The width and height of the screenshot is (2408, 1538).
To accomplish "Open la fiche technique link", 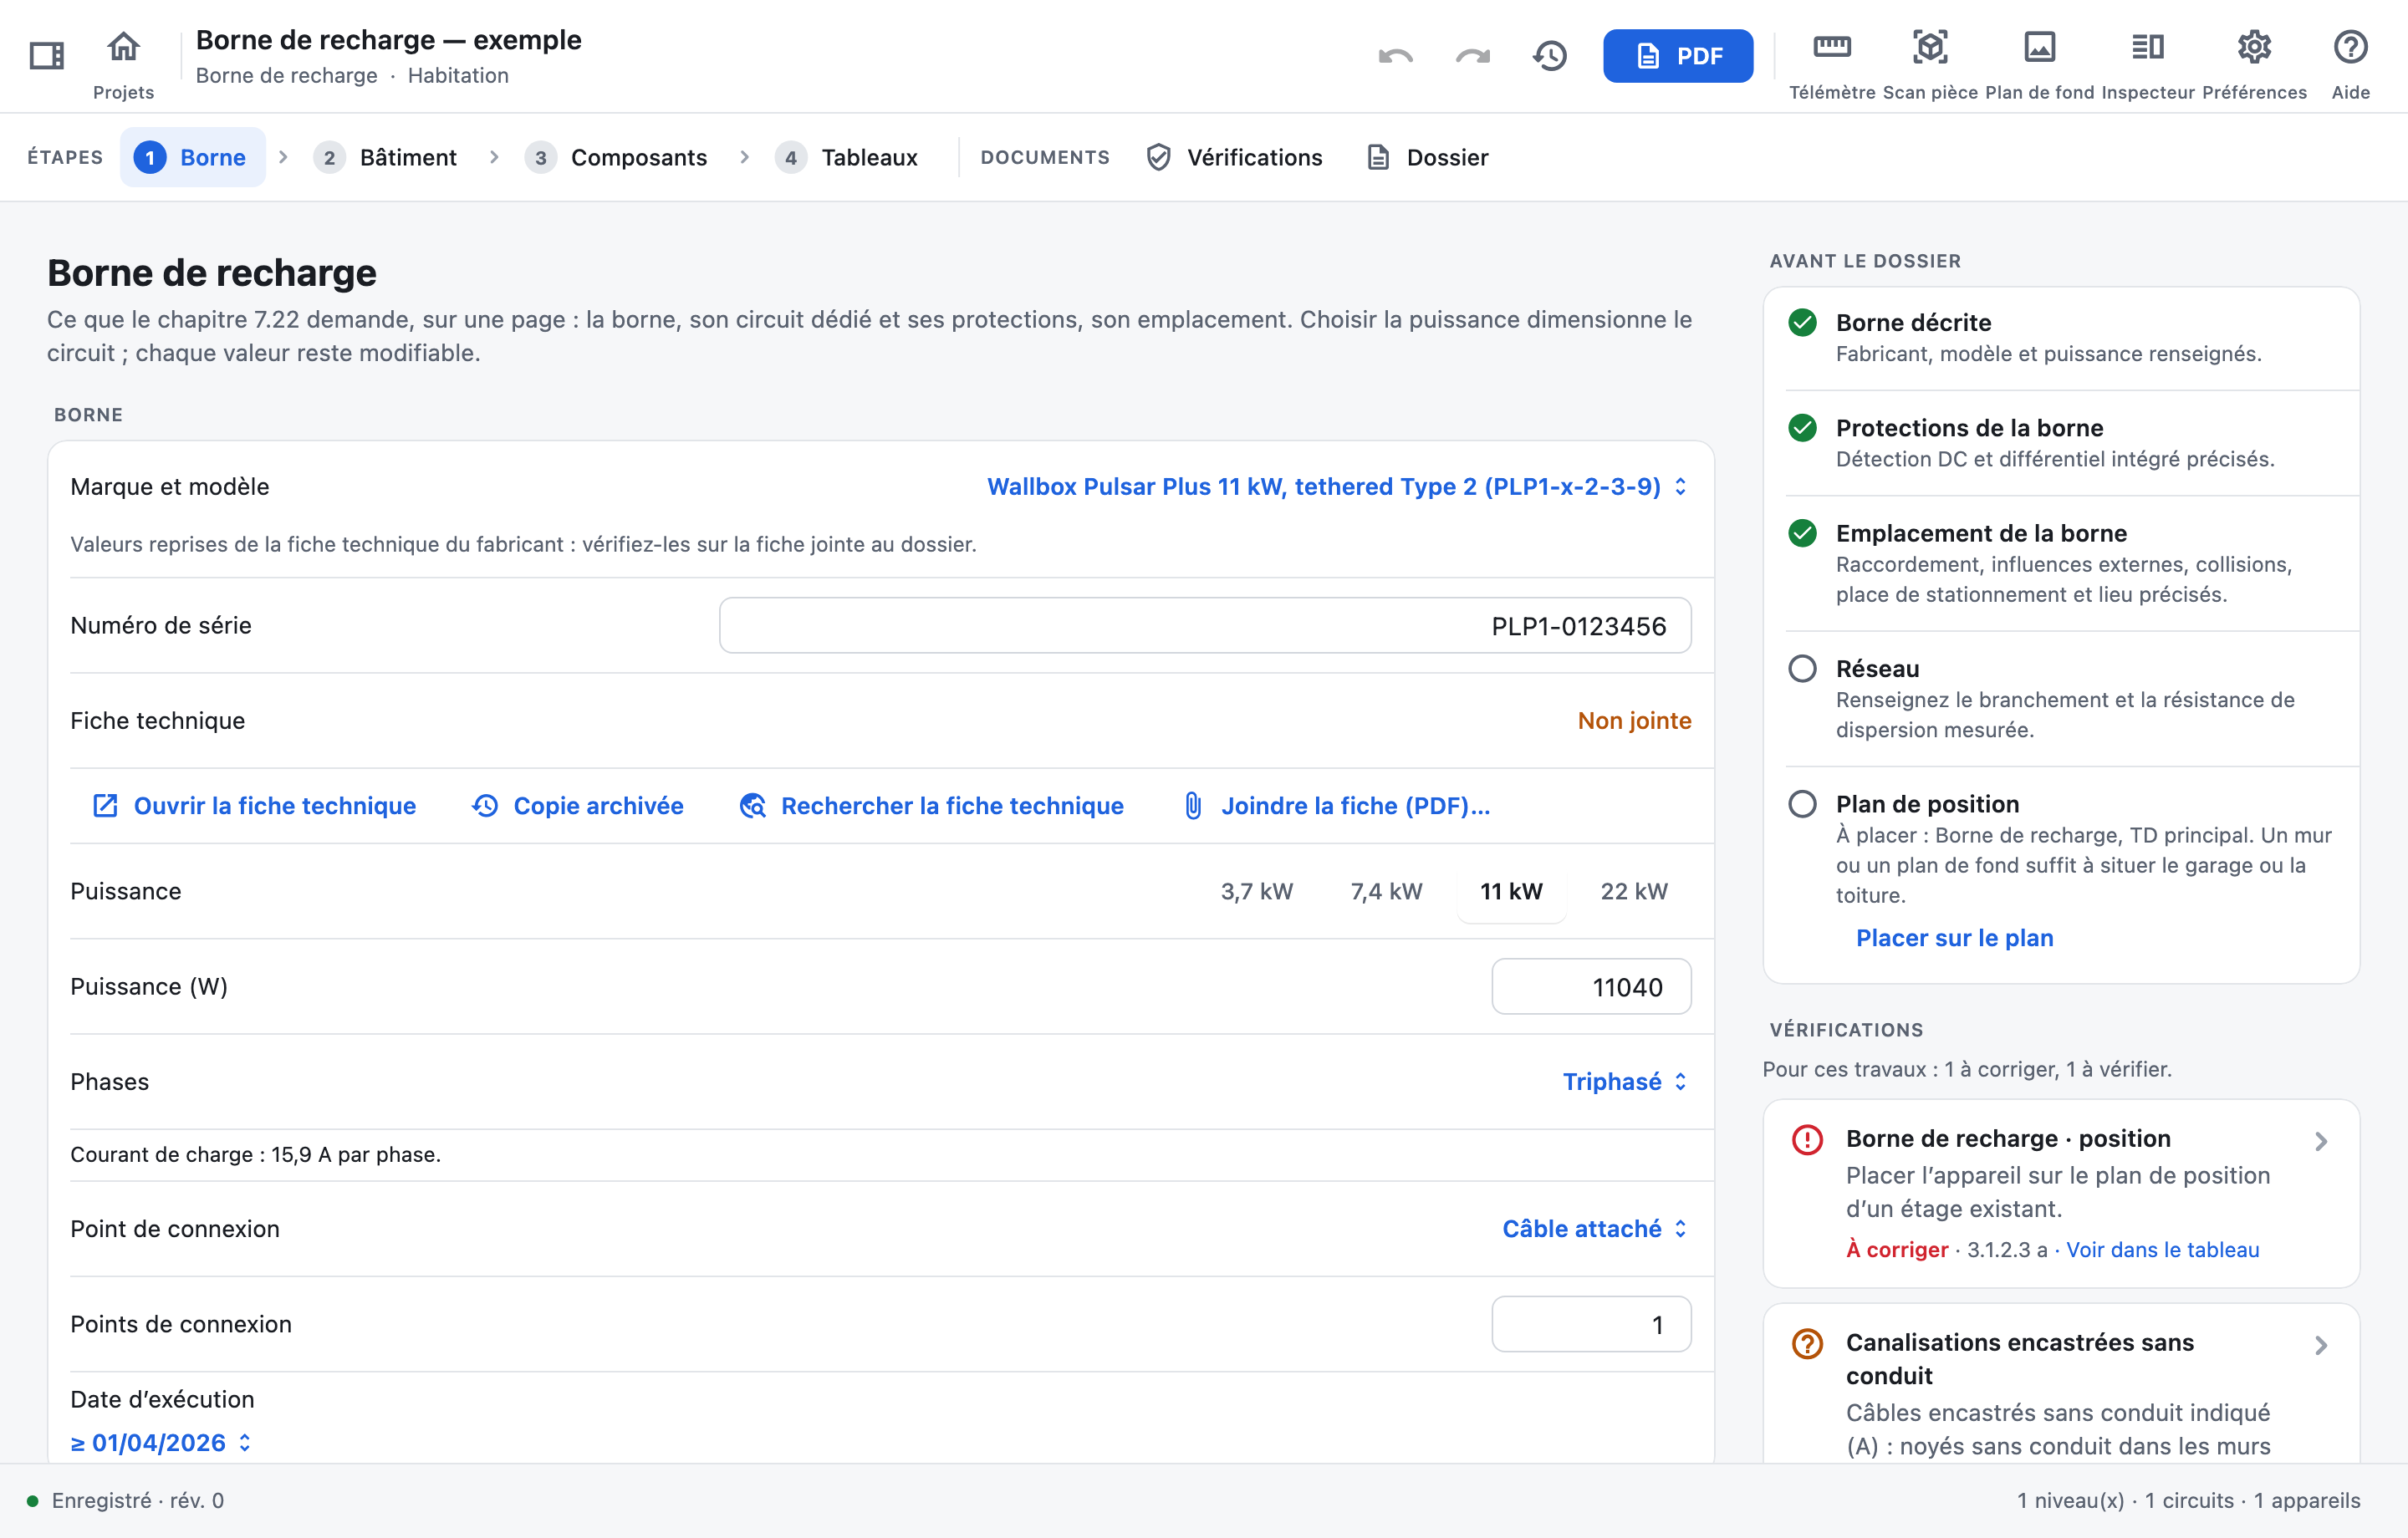I will [x=254, y=806].
